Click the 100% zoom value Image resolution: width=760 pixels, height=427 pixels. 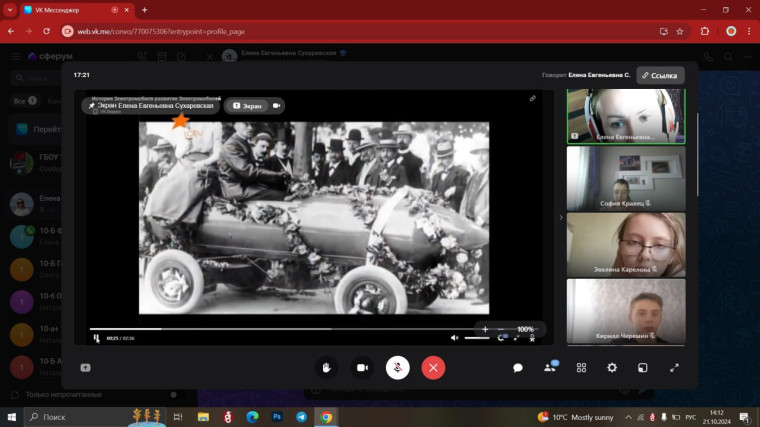[525, 329]
